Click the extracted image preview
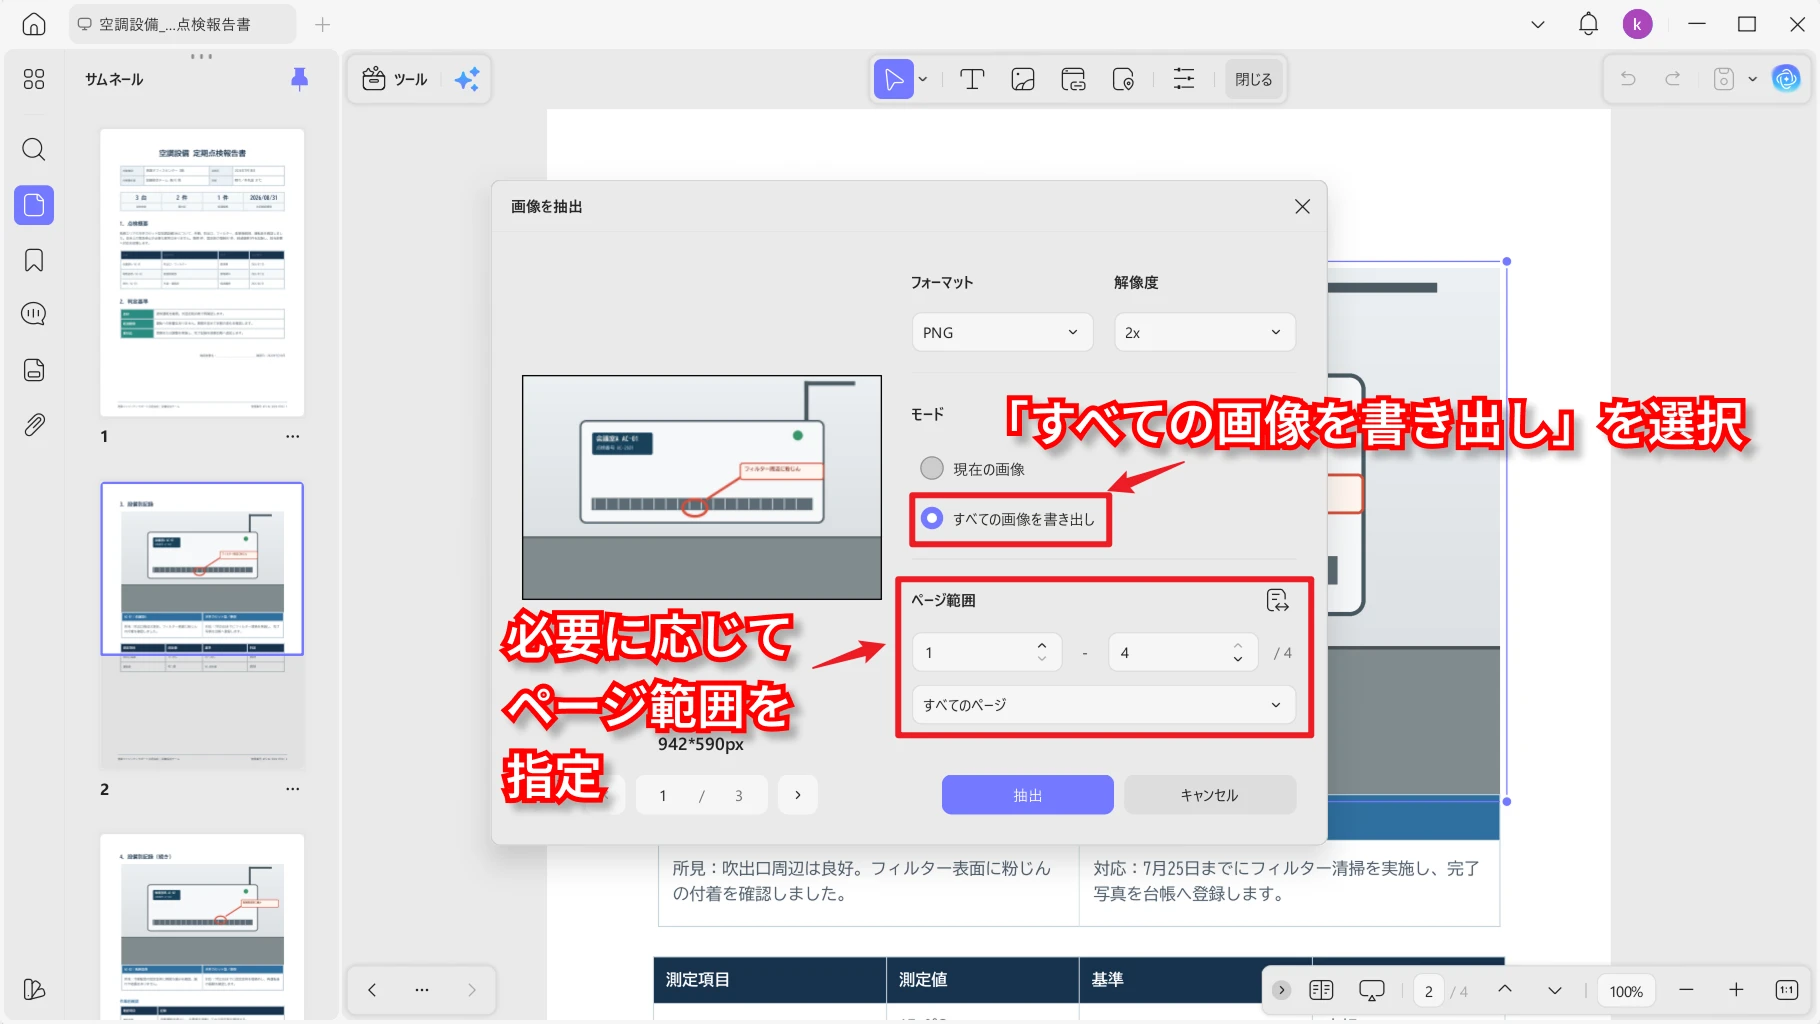The width and height of the screenshot is (1820, 1024). point(702,487)
